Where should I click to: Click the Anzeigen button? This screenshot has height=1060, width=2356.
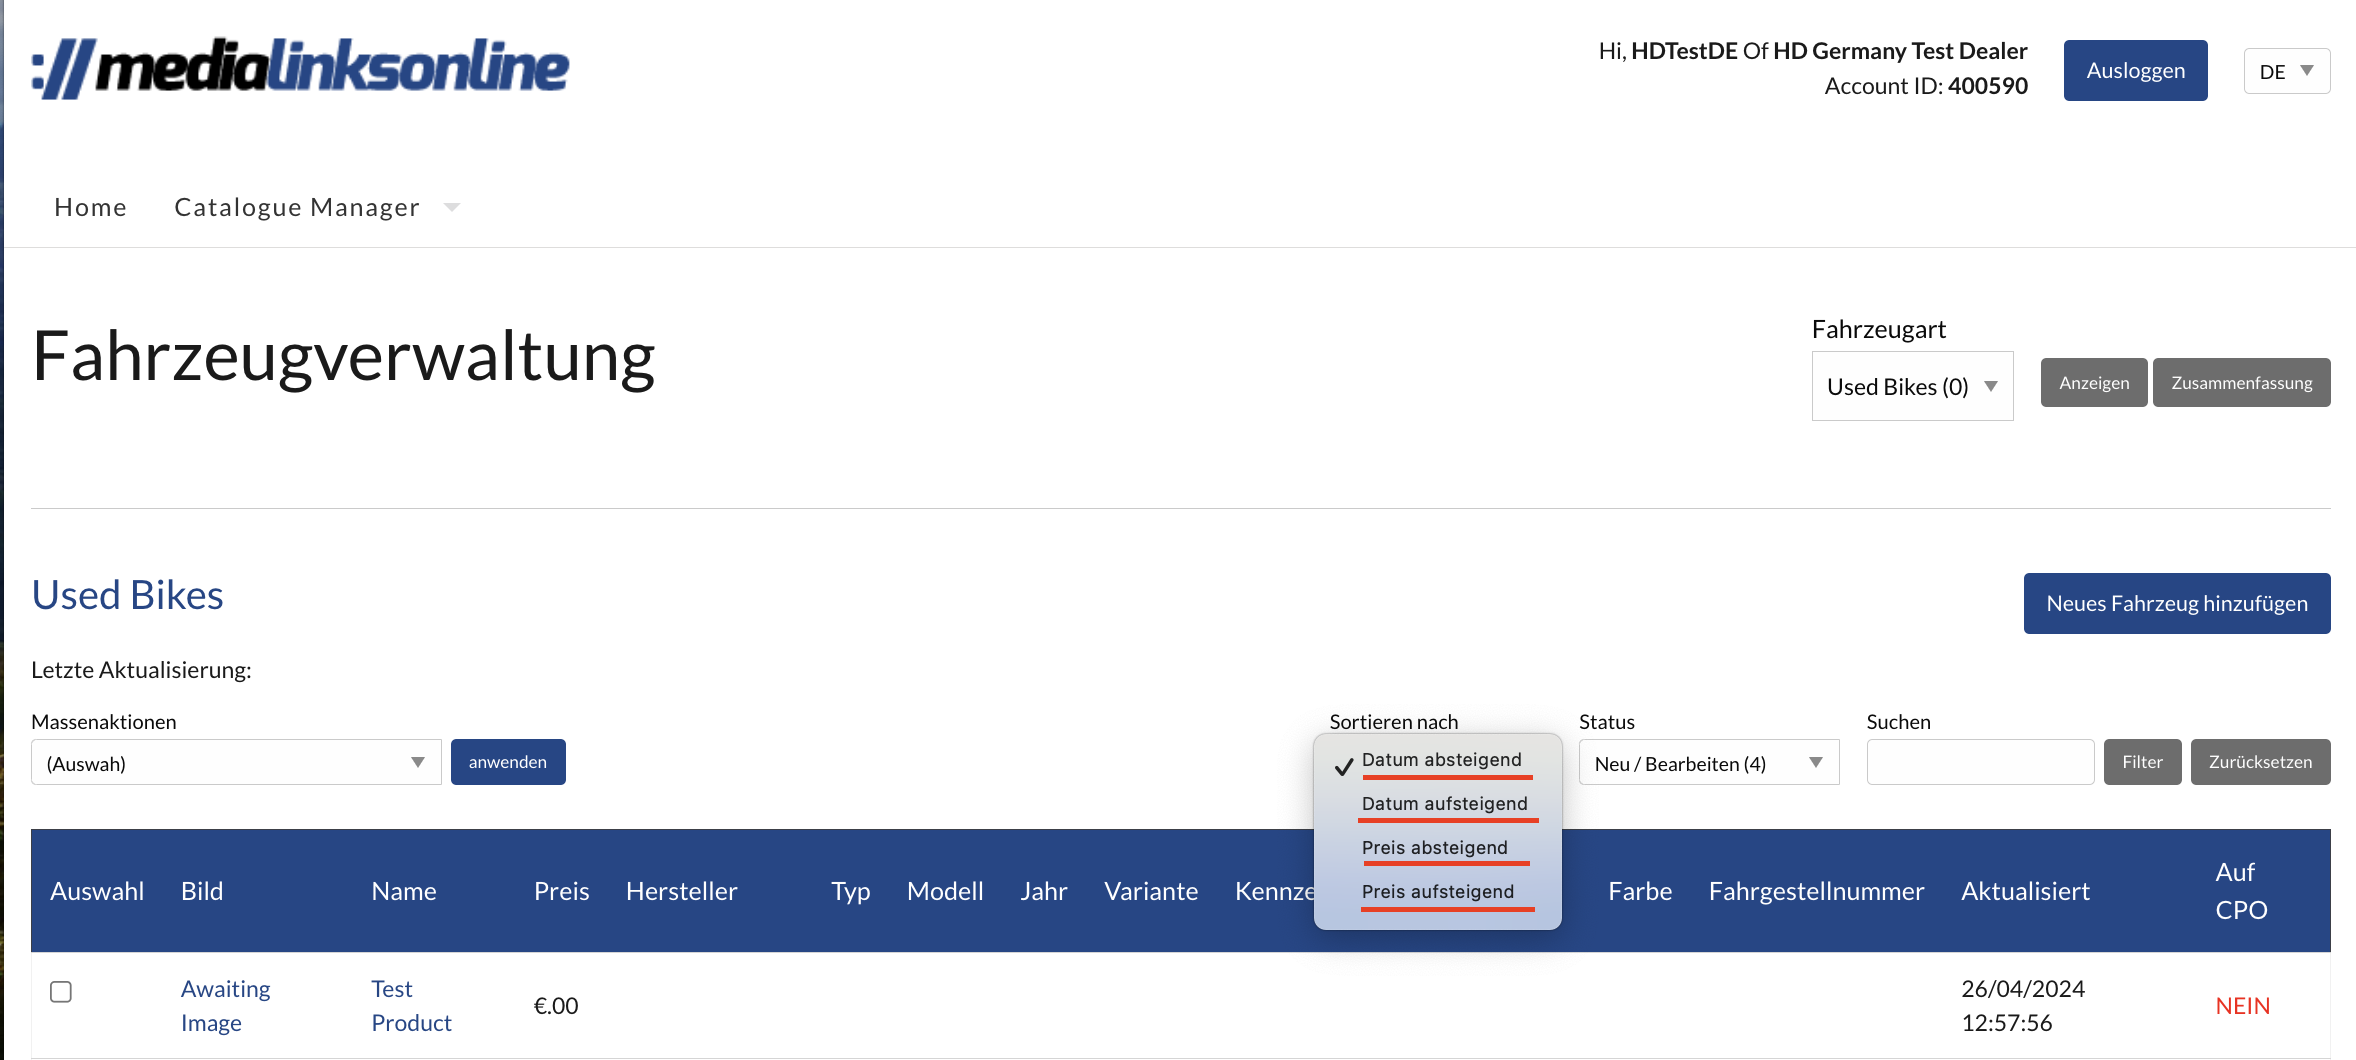coord(2093,382)
